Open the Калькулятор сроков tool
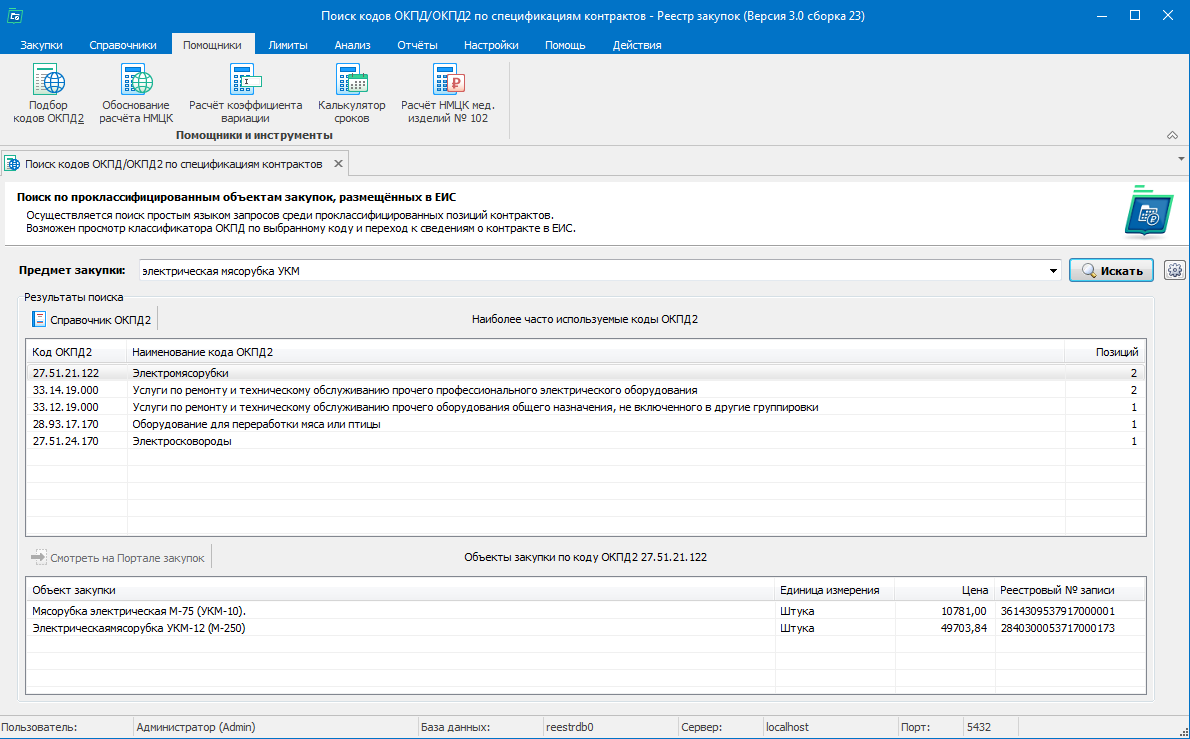 pyautogui.click(x=351, y=93)
